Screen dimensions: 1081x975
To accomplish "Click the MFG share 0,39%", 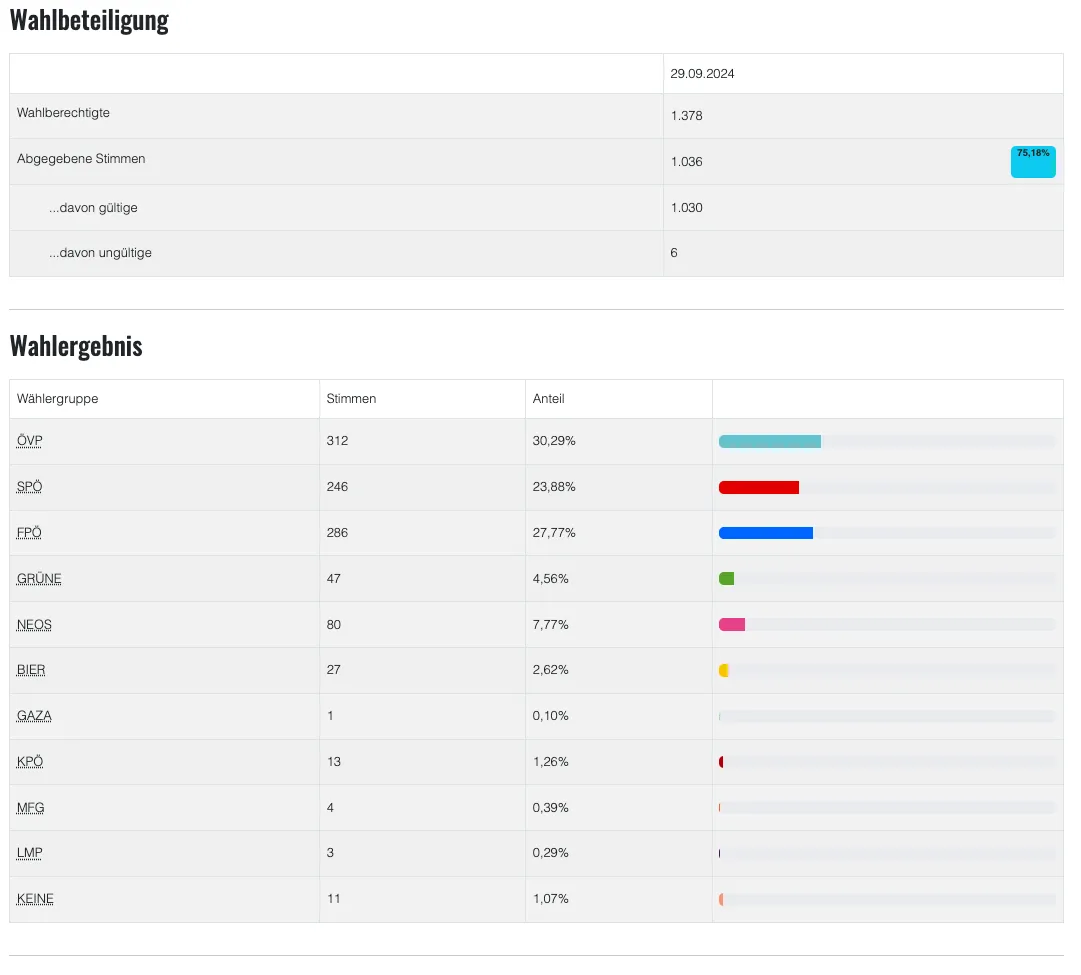I will pos(550,807).
